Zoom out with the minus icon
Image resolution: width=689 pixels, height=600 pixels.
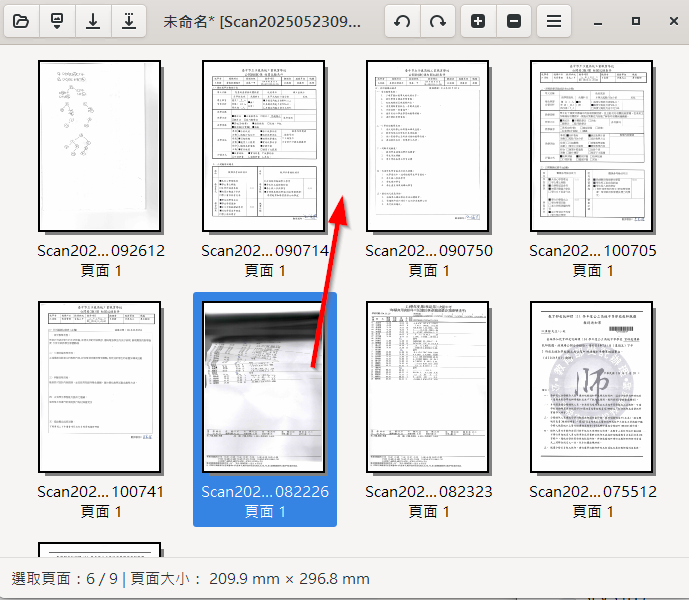513,21
